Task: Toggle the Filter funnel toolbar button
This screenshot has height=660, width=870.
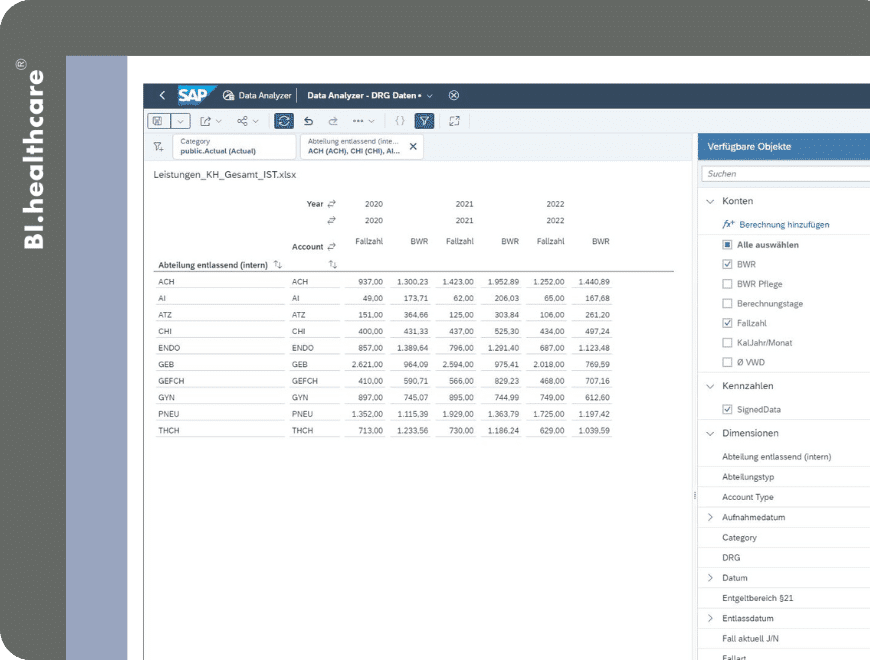Action: tap(424, 121)
